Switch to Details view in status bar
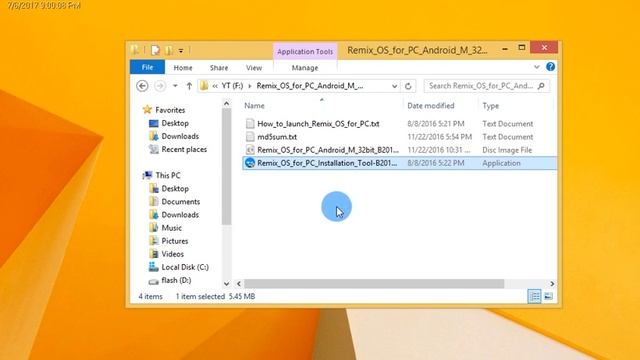The image size is (640, 360). (534, 296)
